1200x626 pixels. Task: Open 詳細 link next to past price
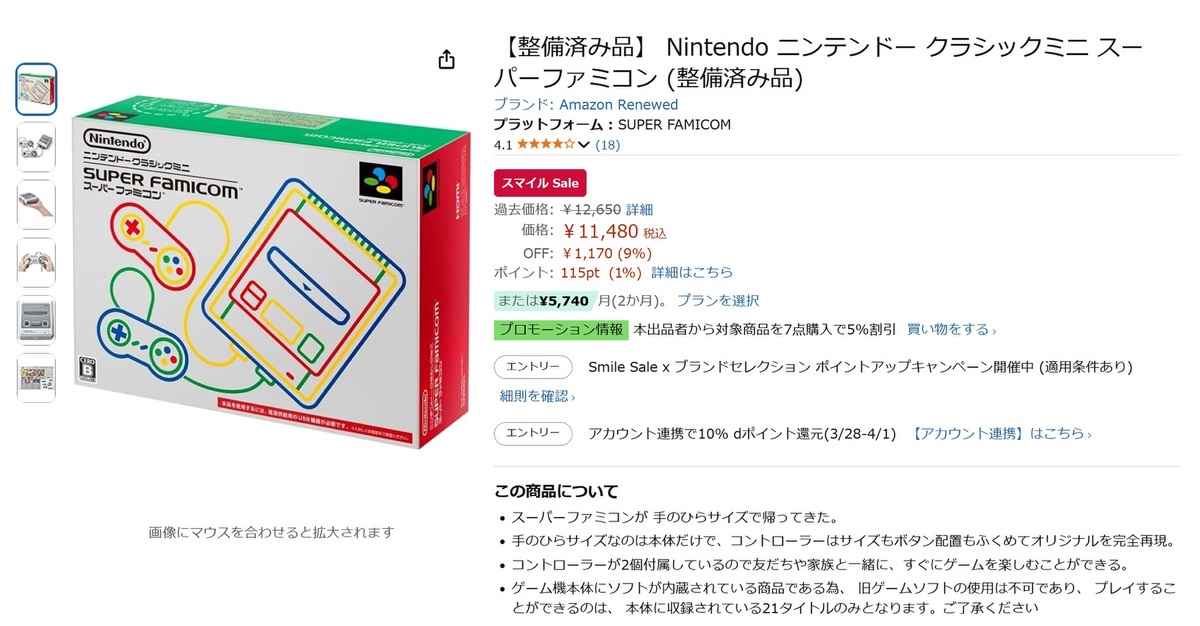(x=639, y=210)
